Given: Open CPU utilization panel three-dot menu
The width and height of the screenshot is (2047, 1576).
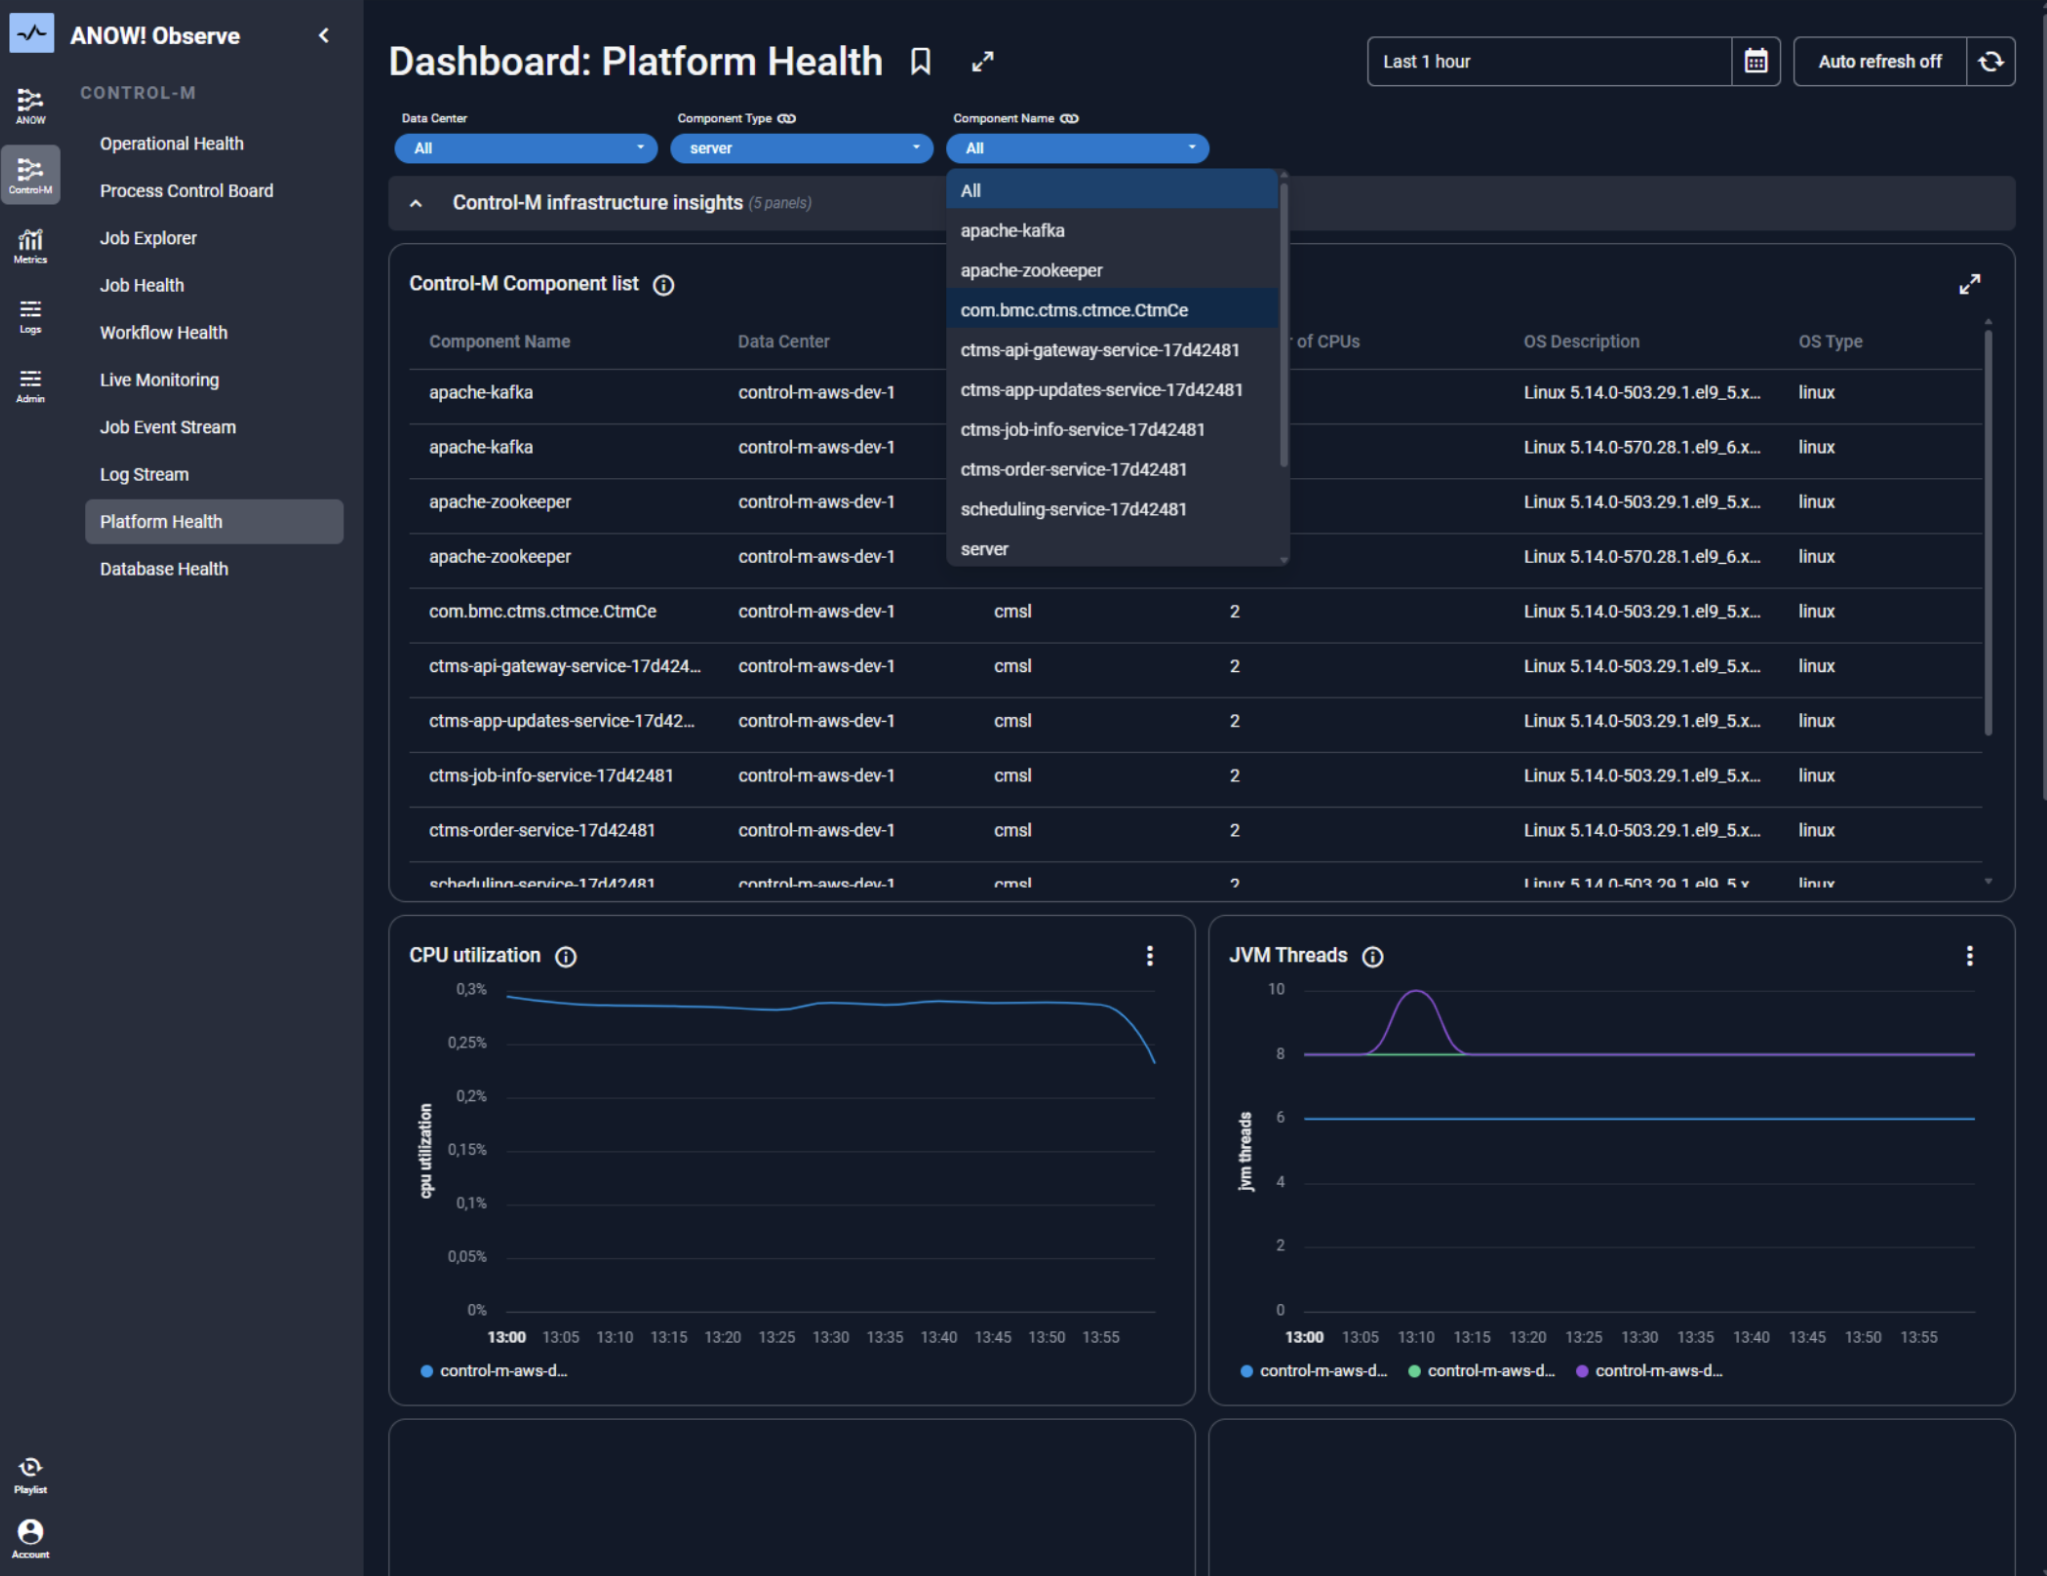Looking at the screenshot, I should tap(1149, 956).
